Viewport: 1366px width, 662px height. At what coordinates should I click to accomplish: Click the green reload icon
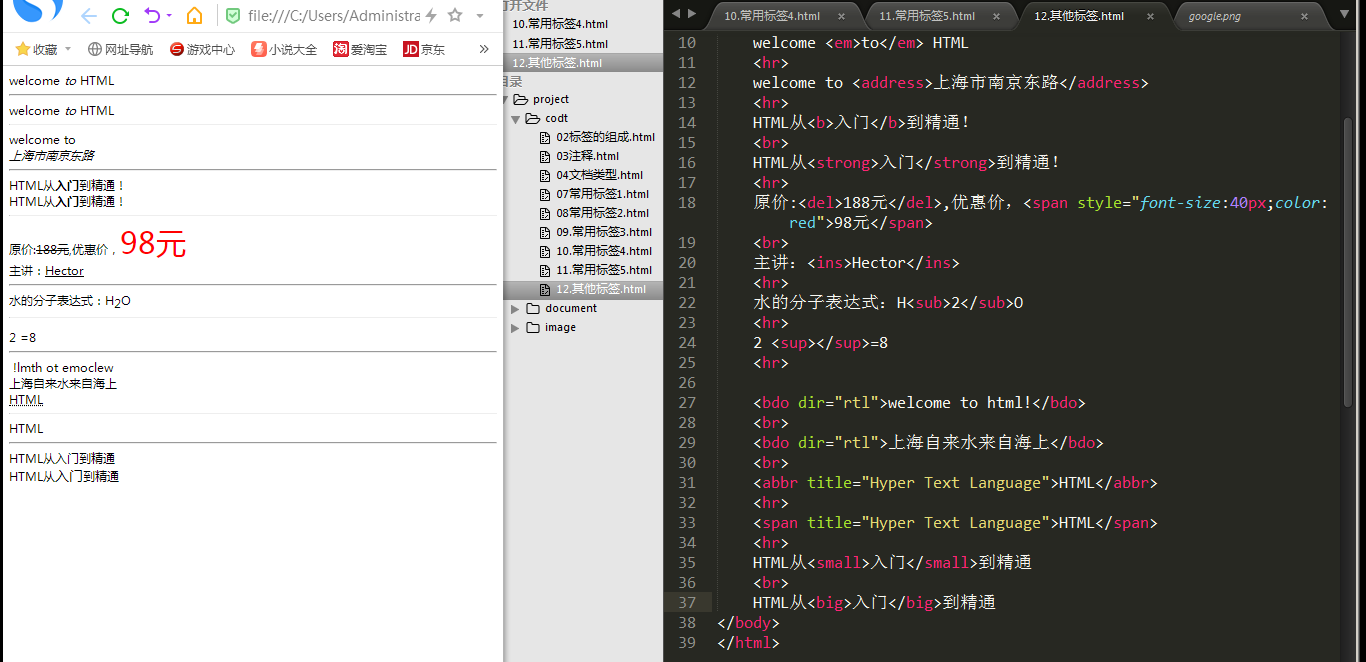click(121, 16)
